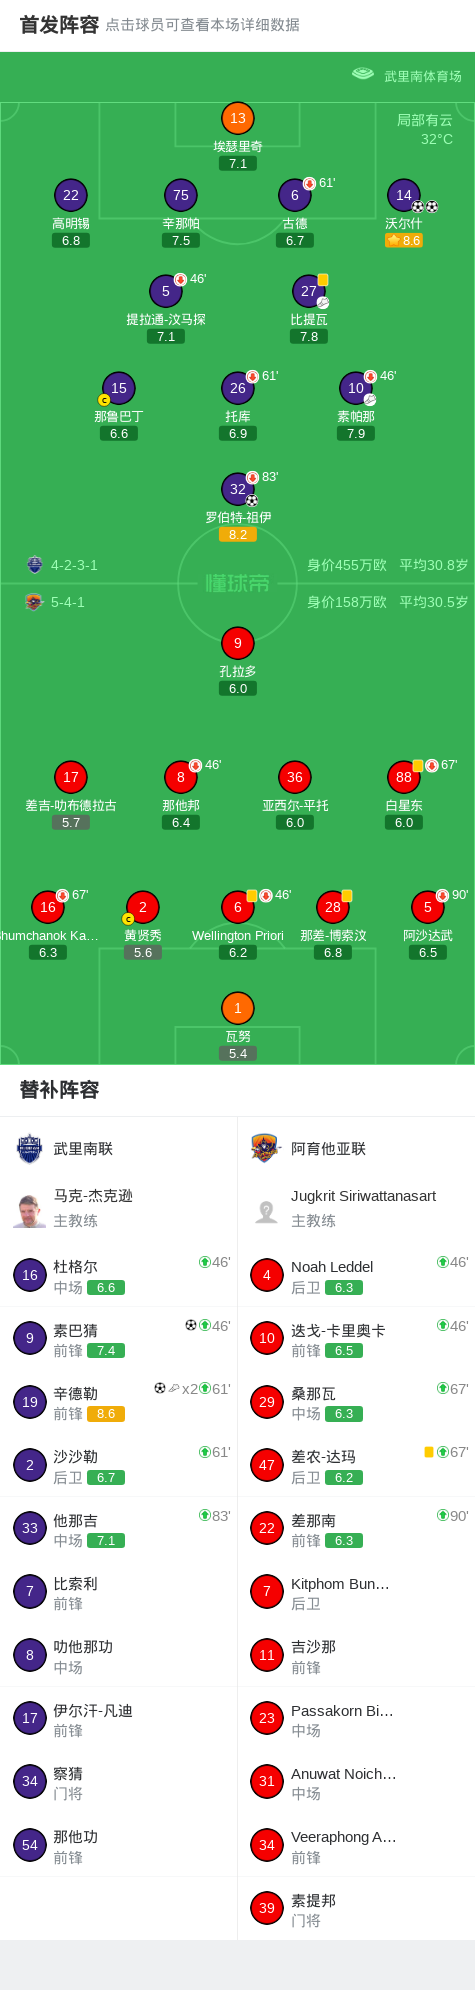The width and height of the screenshot is (475, 1990).
Task: Click the 4-2-3-1 formation label
Action: pos(74,565)
